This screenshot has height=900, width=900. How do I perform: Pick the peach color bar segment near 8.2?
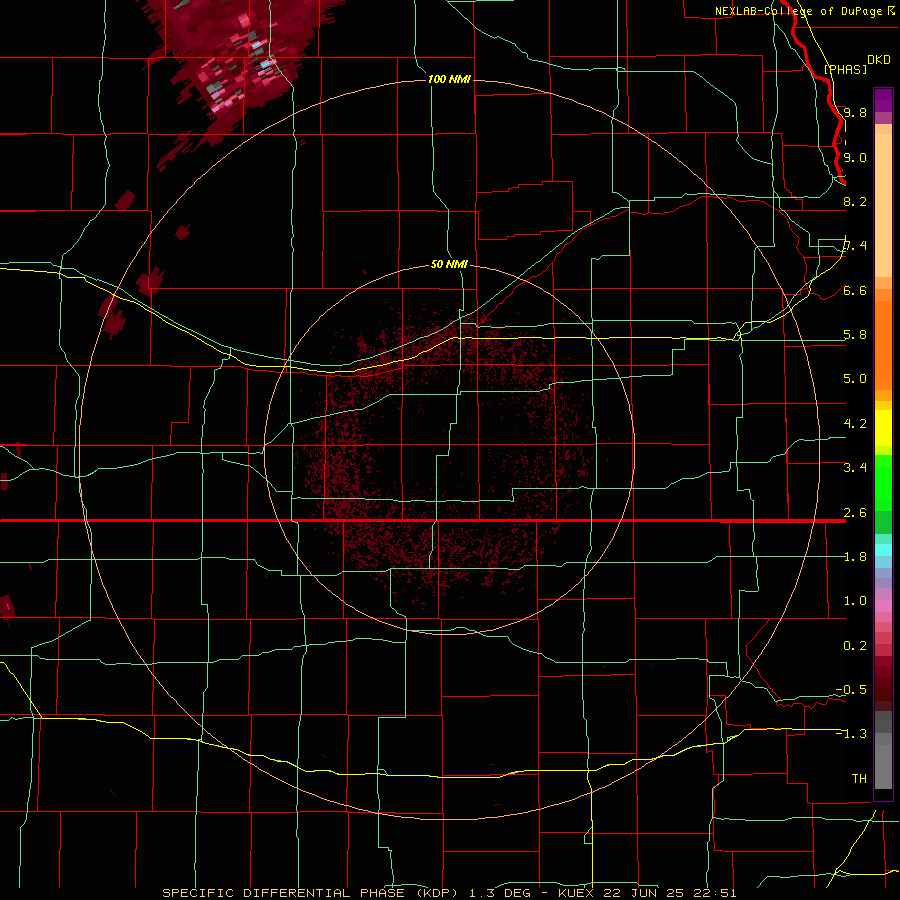pos(883,205)
